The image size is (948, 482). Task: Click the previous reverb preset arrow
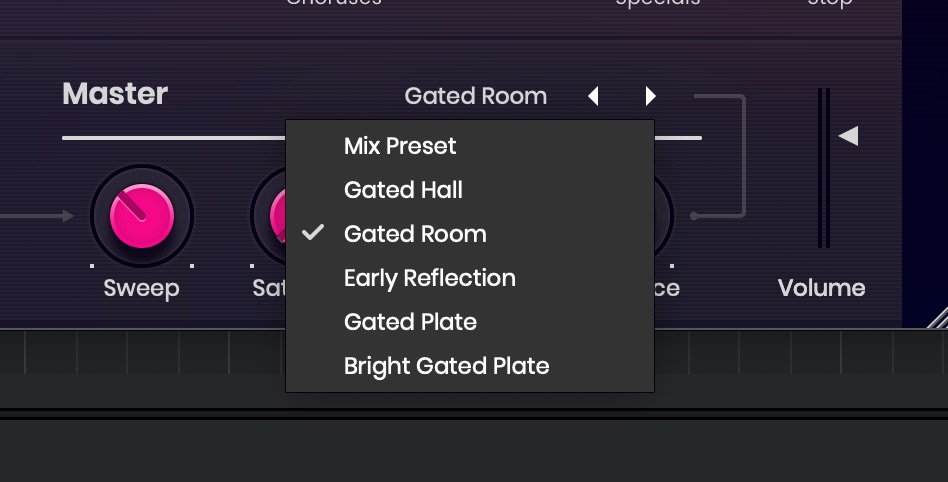click(593, 96)
